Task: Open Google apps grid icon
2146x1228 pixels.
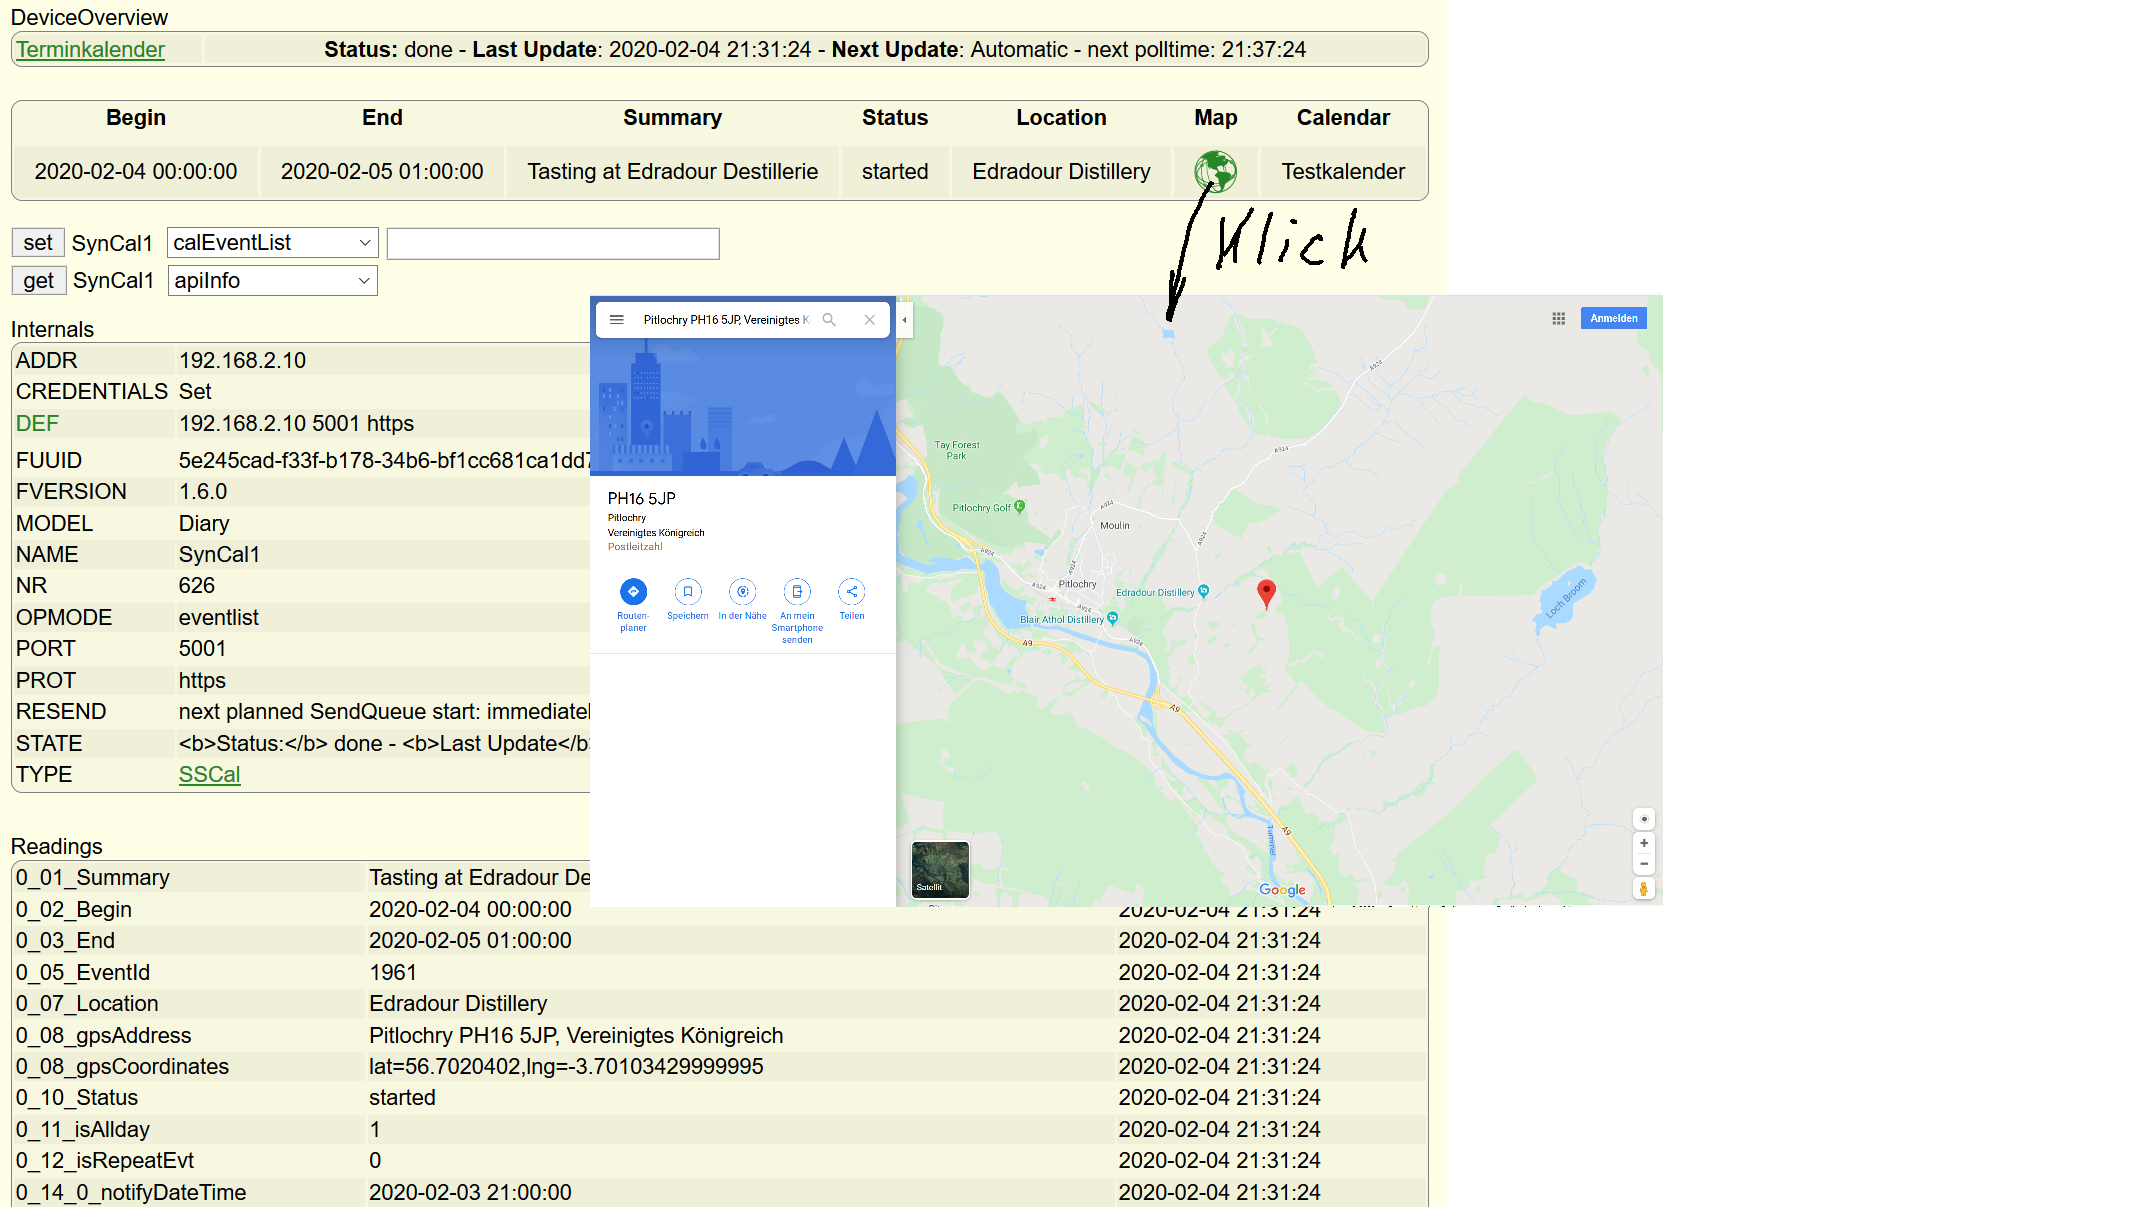Action: tap(1558, 318)
